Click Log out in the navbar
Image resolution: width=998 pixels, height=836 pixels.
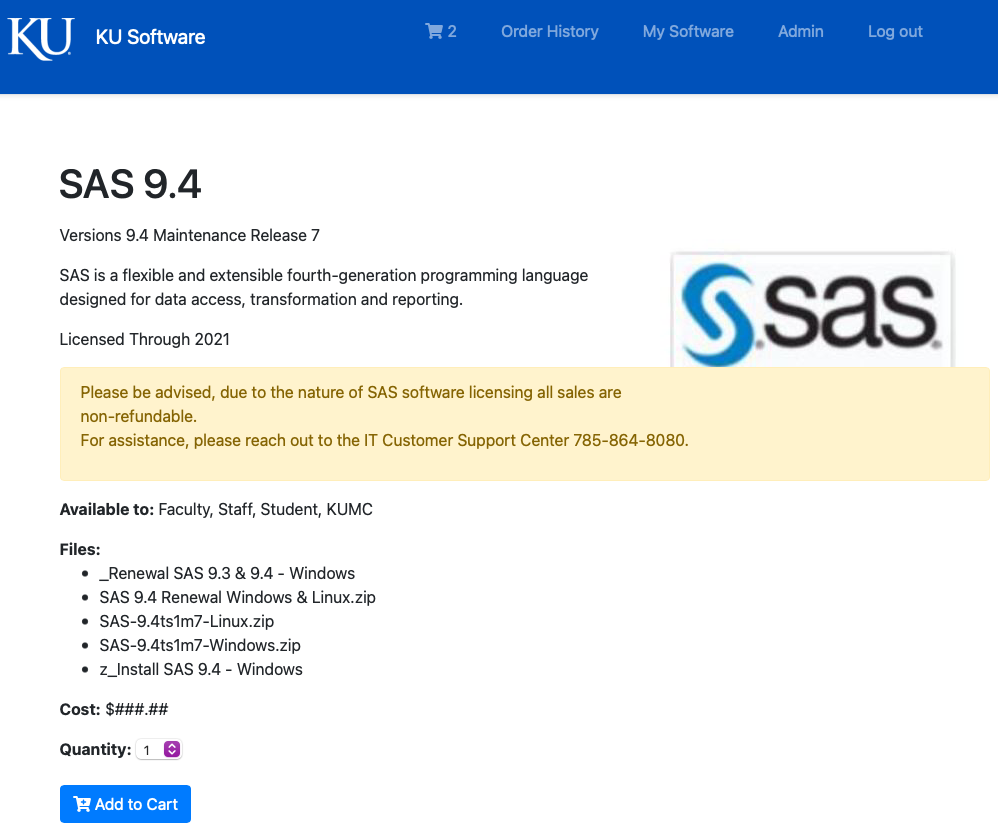895,31
